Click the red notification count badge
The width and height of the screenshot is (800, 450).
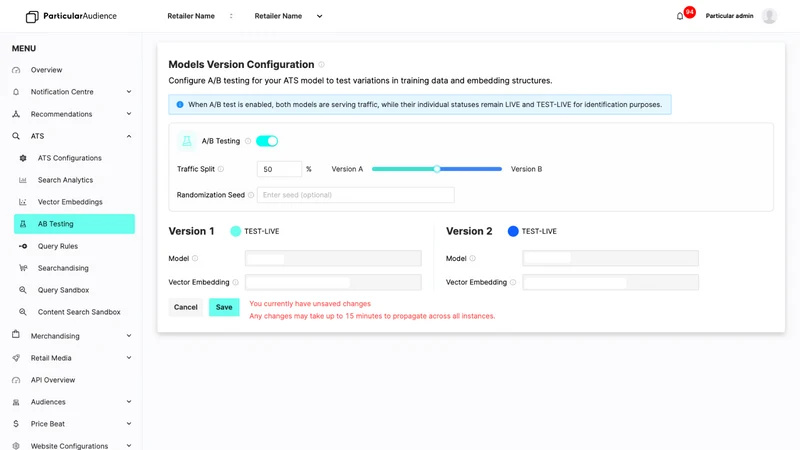(689, 12)
